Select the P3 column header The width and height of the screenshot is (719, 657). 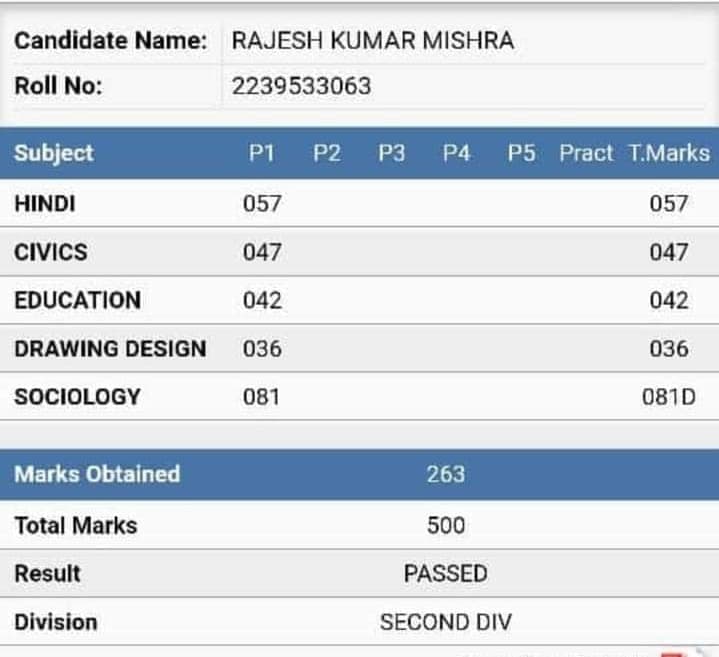tap(392, 153)
